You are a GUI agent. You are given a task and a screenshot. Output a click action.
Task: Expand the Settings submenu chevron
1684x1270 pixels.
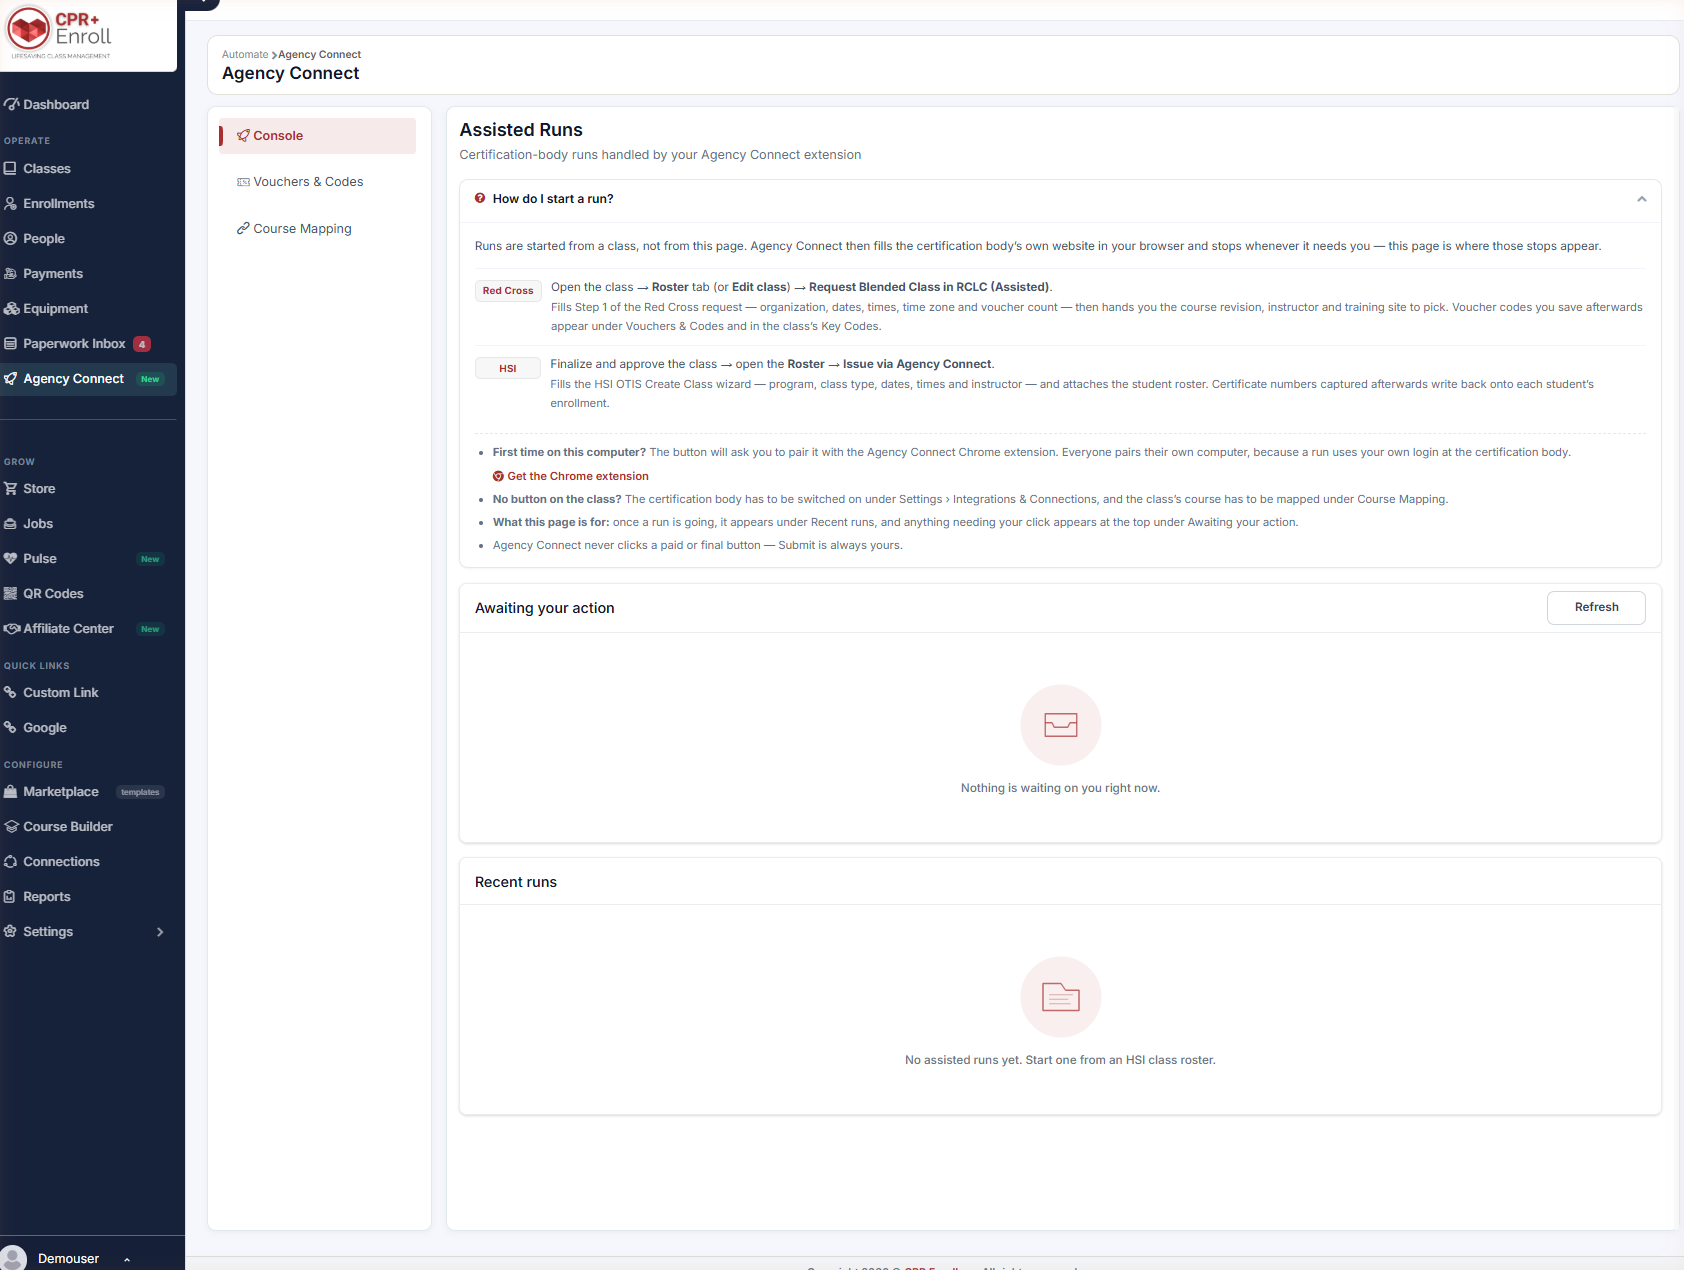(x=160, y=932)
